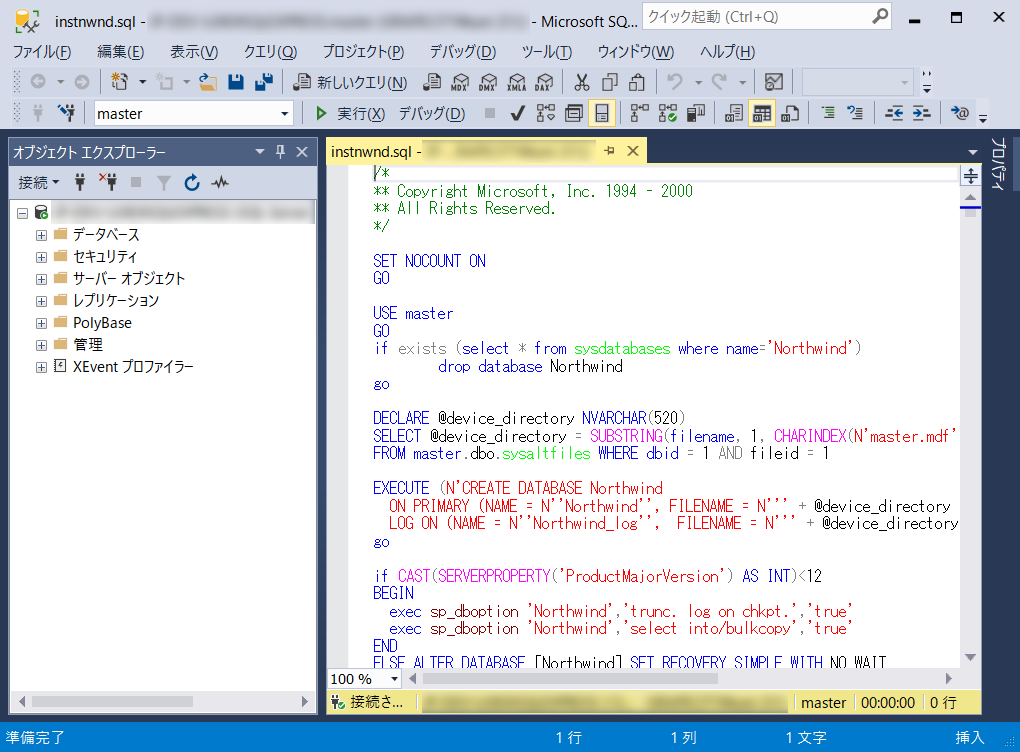This screenshot has width=1020, height=752.
Task: Open the ウィンドウ(W) menu
Action: pos(635,51)
